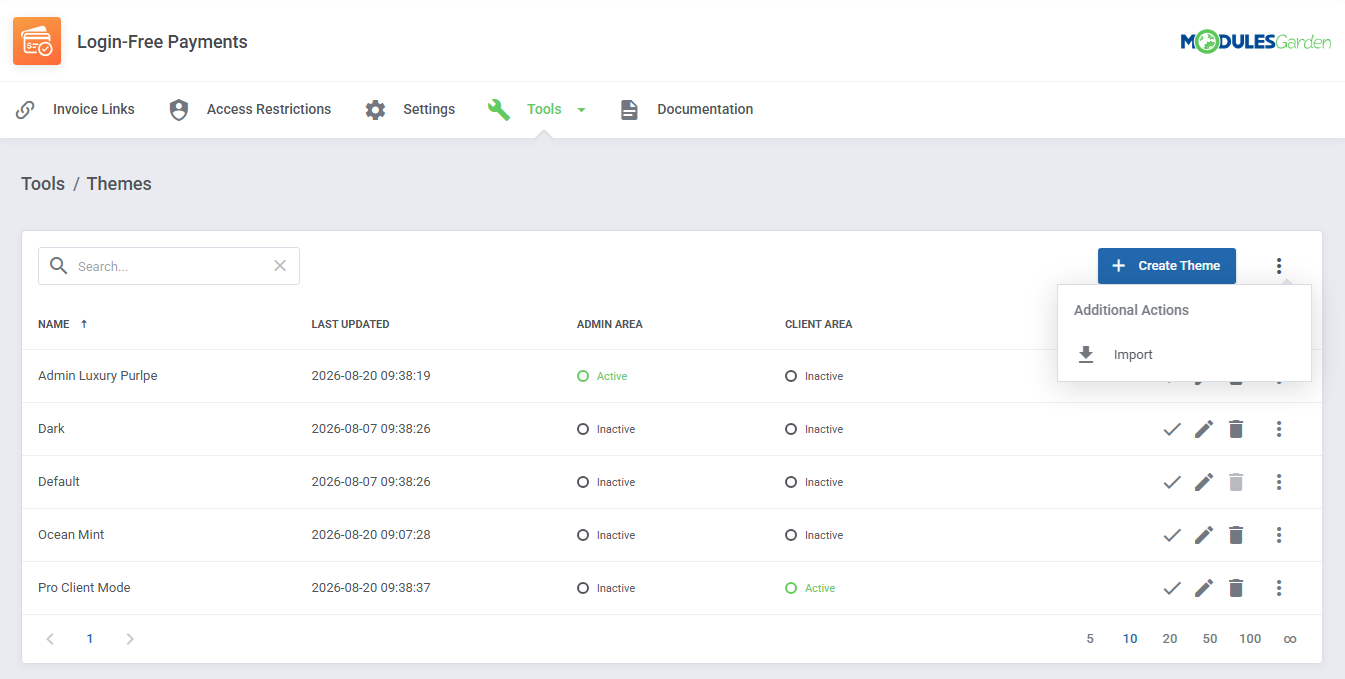
Task: Go to the Settings tab
Action: (x=410, y=109)
